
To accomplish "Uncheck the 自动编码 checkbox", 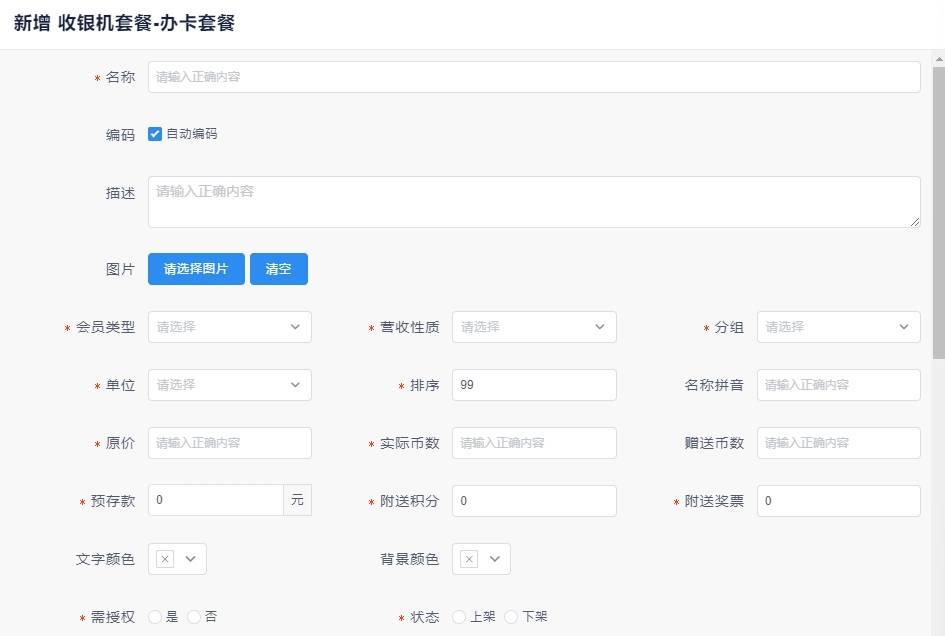I will point(155,134).
